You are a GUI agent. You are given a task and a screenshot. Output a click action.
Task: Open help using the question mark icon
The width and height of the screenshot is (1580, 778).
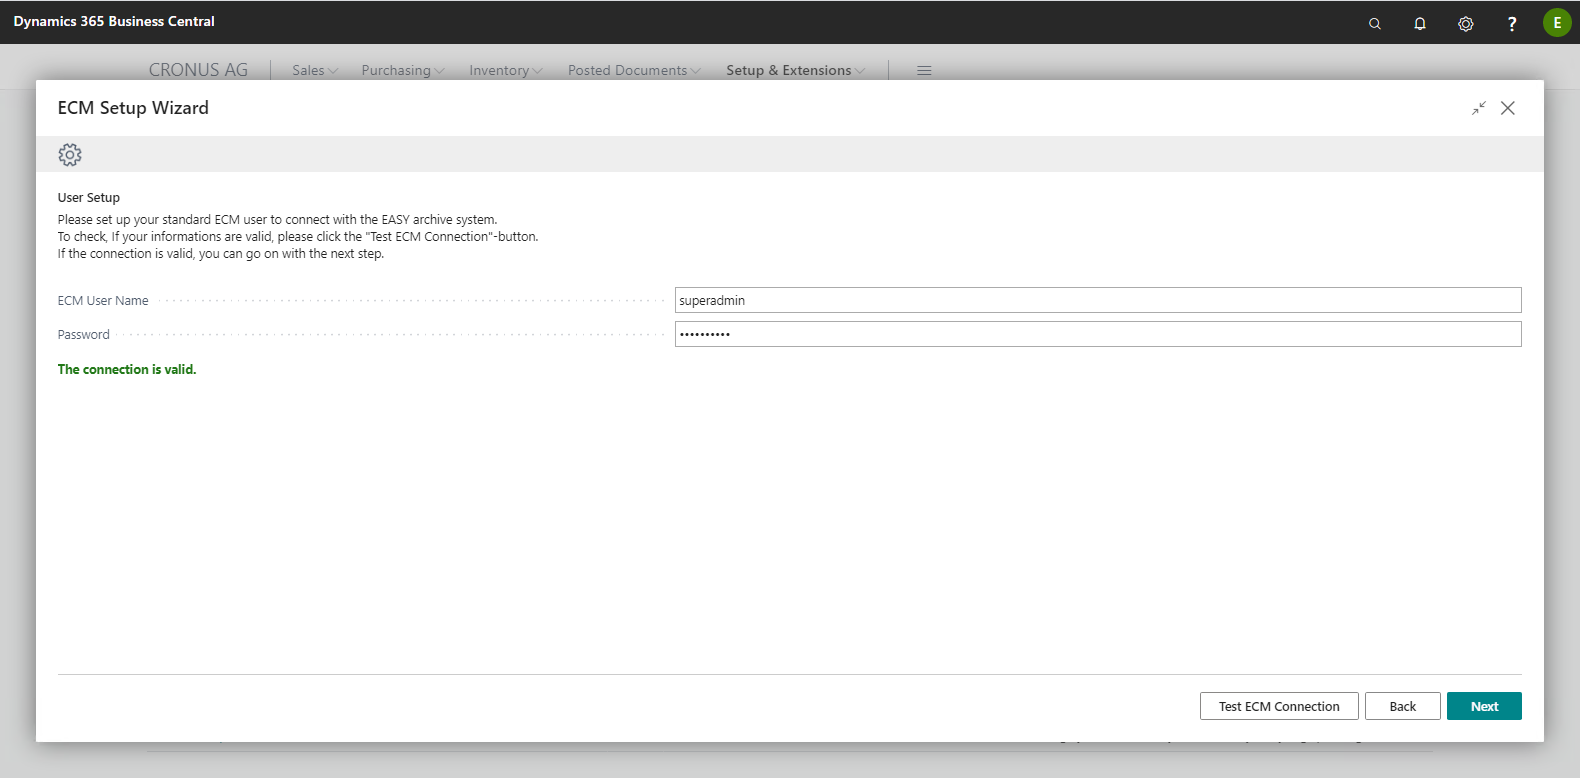coord(1512,23)
